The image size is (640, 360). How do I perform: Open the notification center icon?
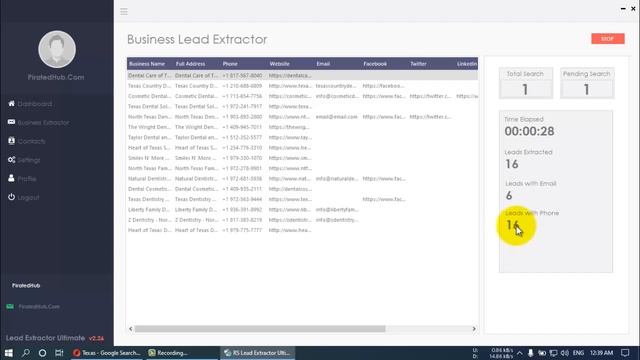pyautogui.click(x=625, y=353)
